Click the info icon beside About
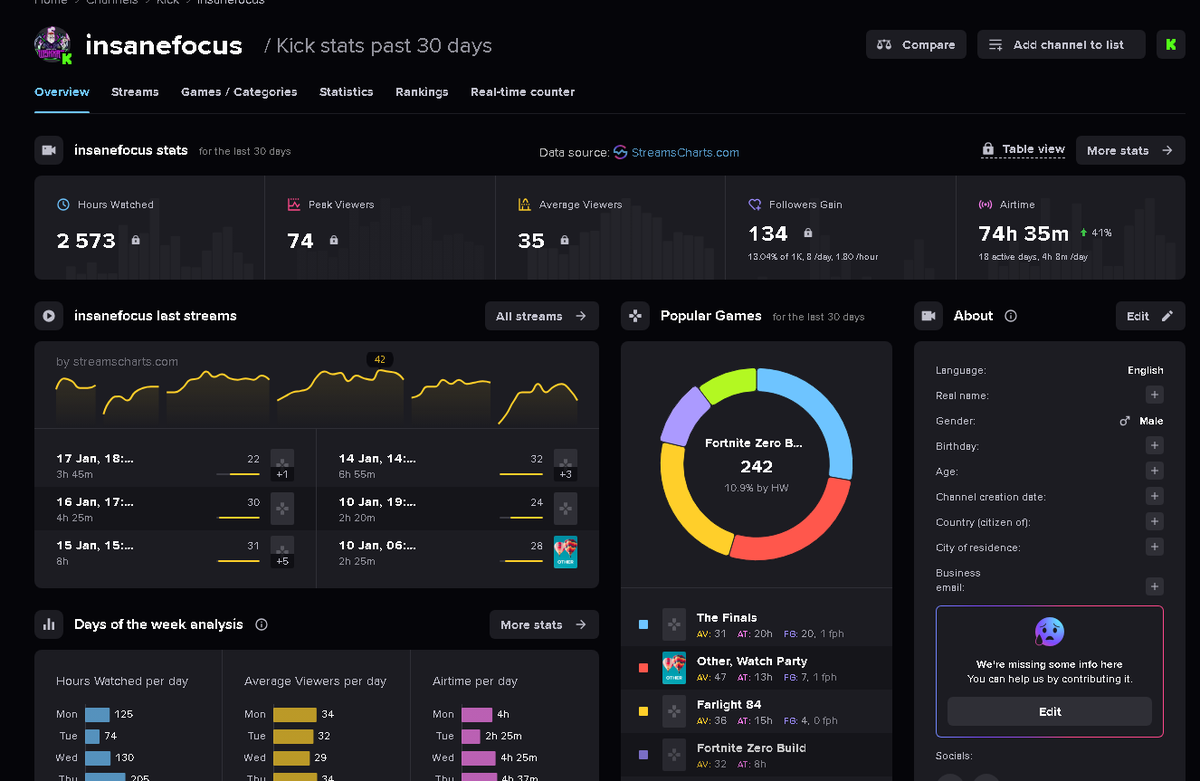The height and width of the screenshot is (781, 1200). 1010,316
